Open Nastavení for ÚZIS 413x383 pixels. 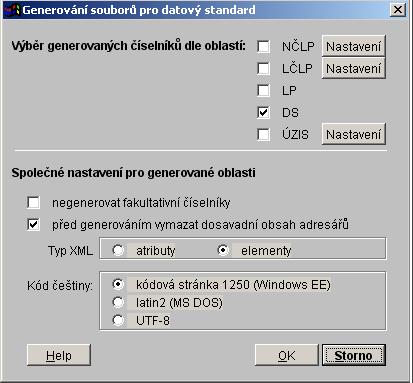click(x=354, y=134)
